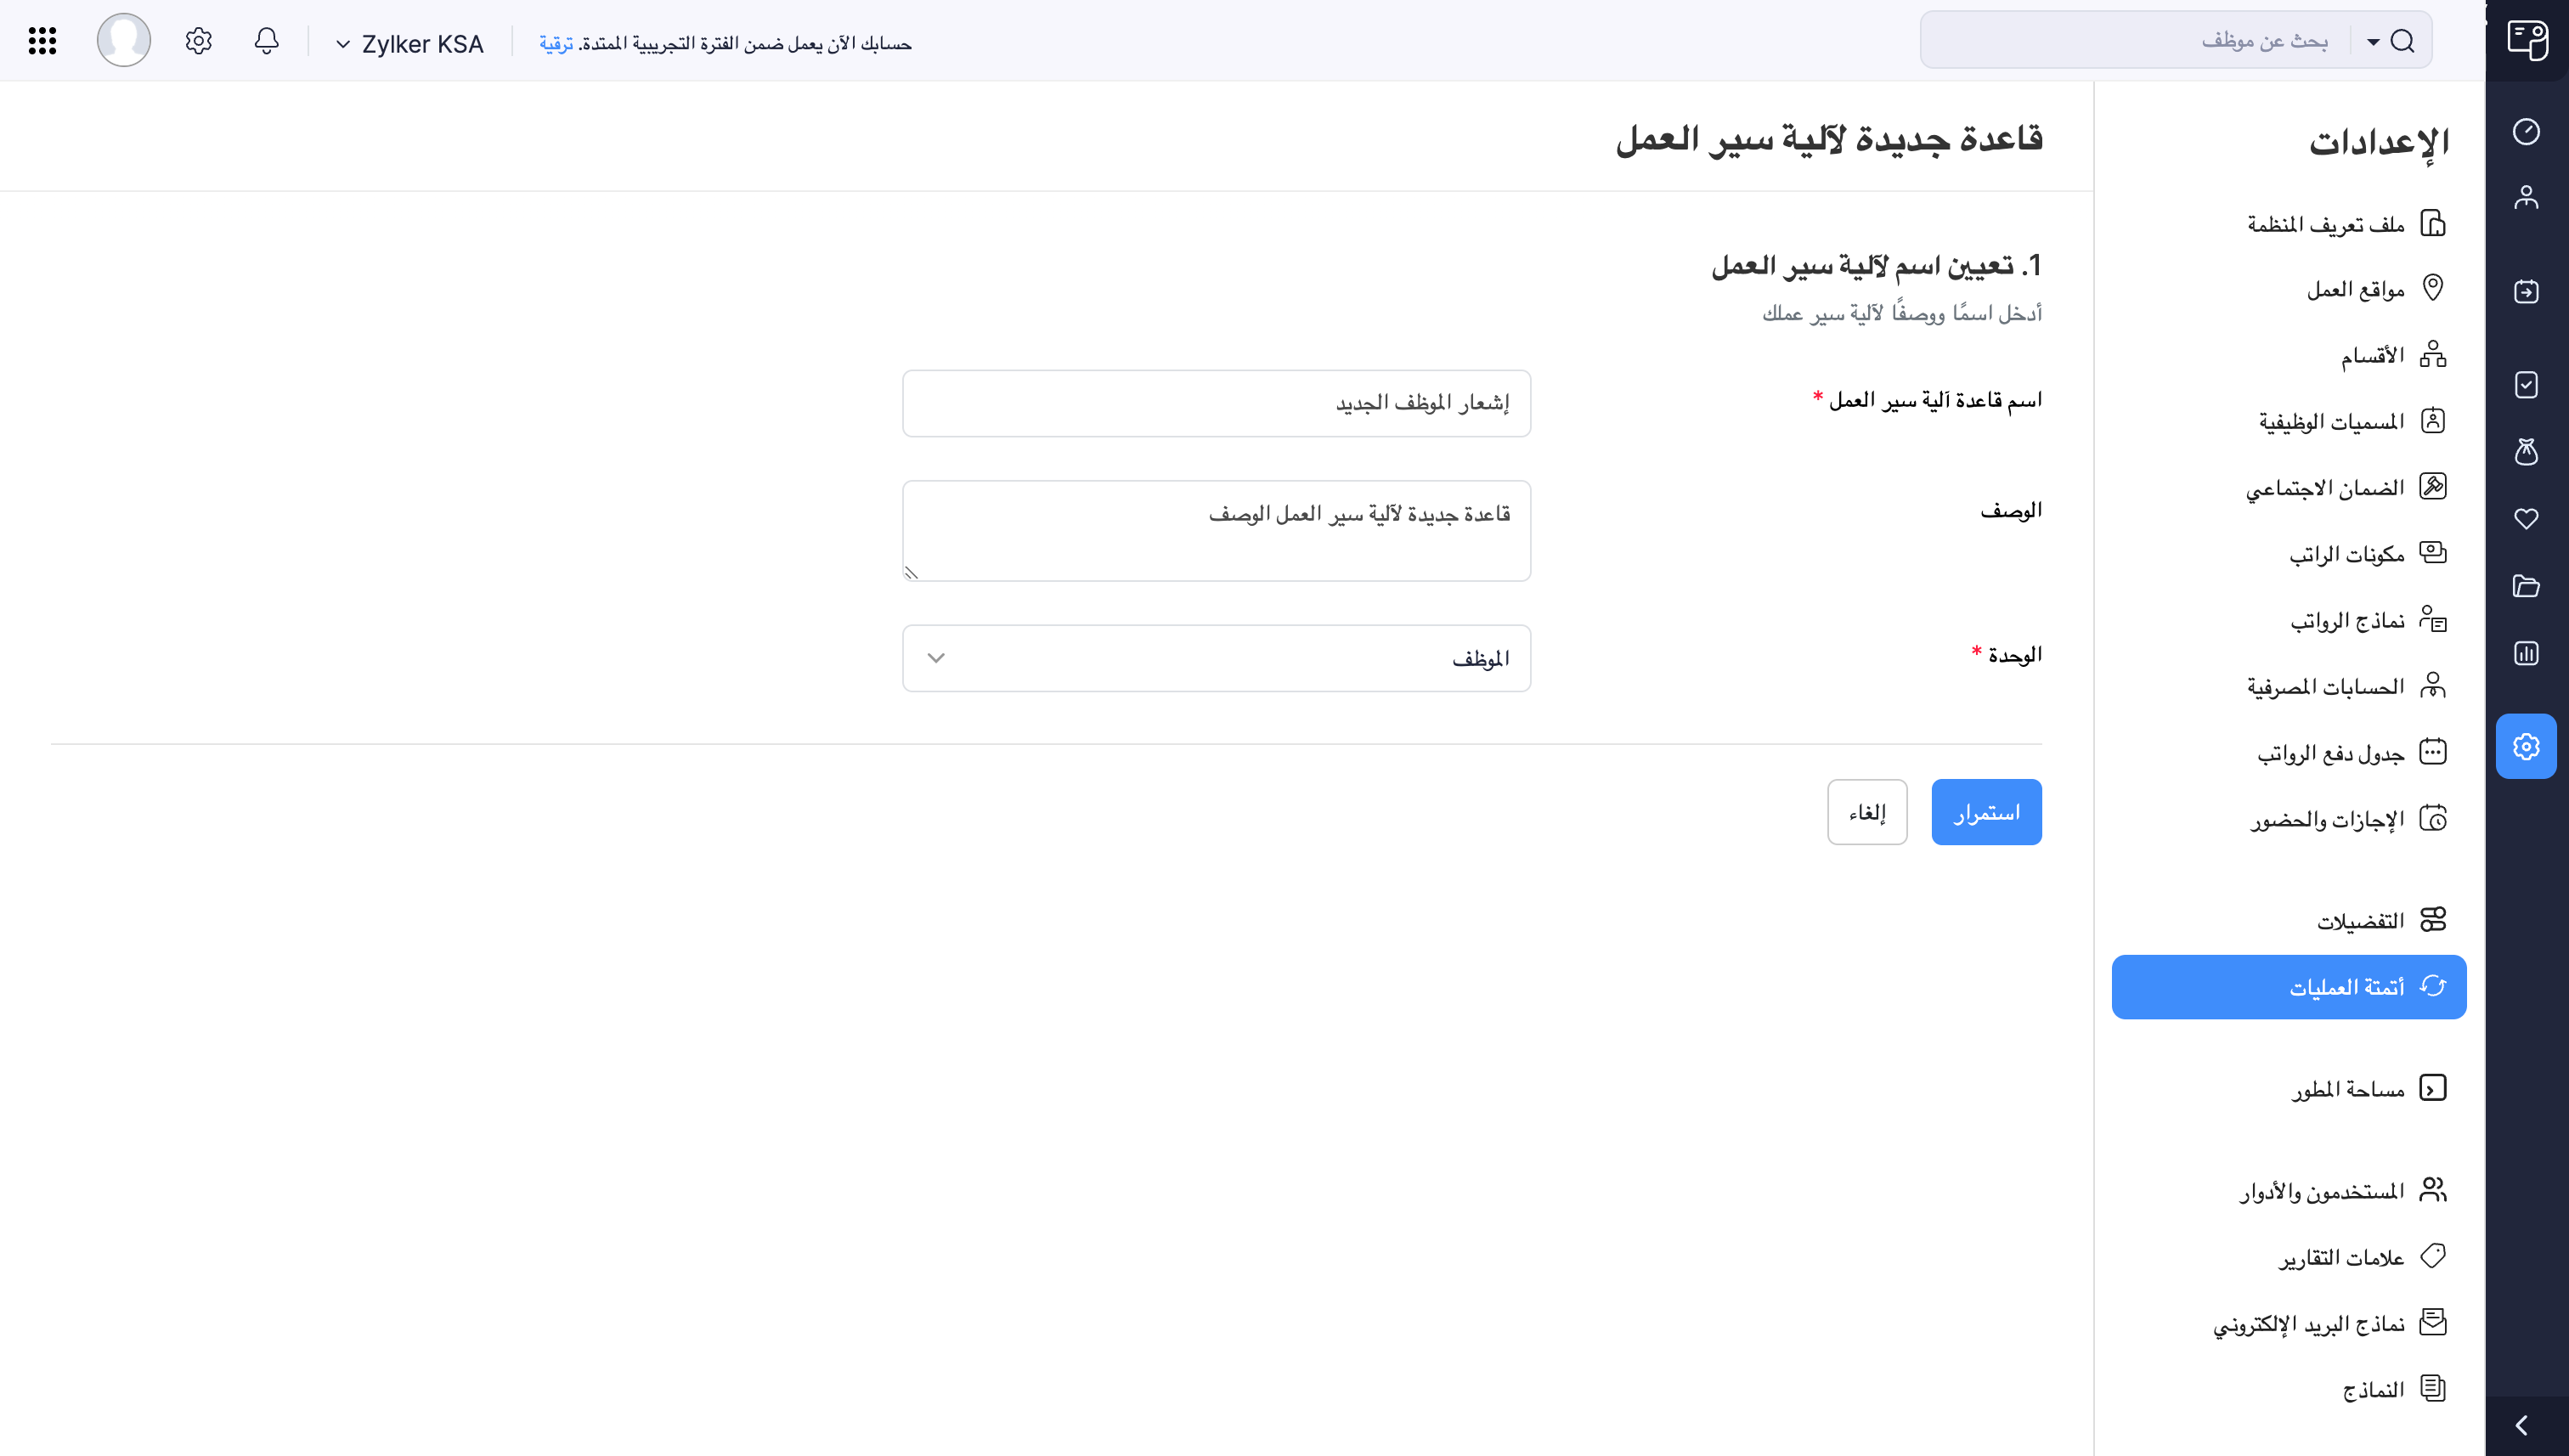Open the apps grid launcher
This screenshot has height=1456, width=2569.
pyautogui.click(x=42, y=41)
